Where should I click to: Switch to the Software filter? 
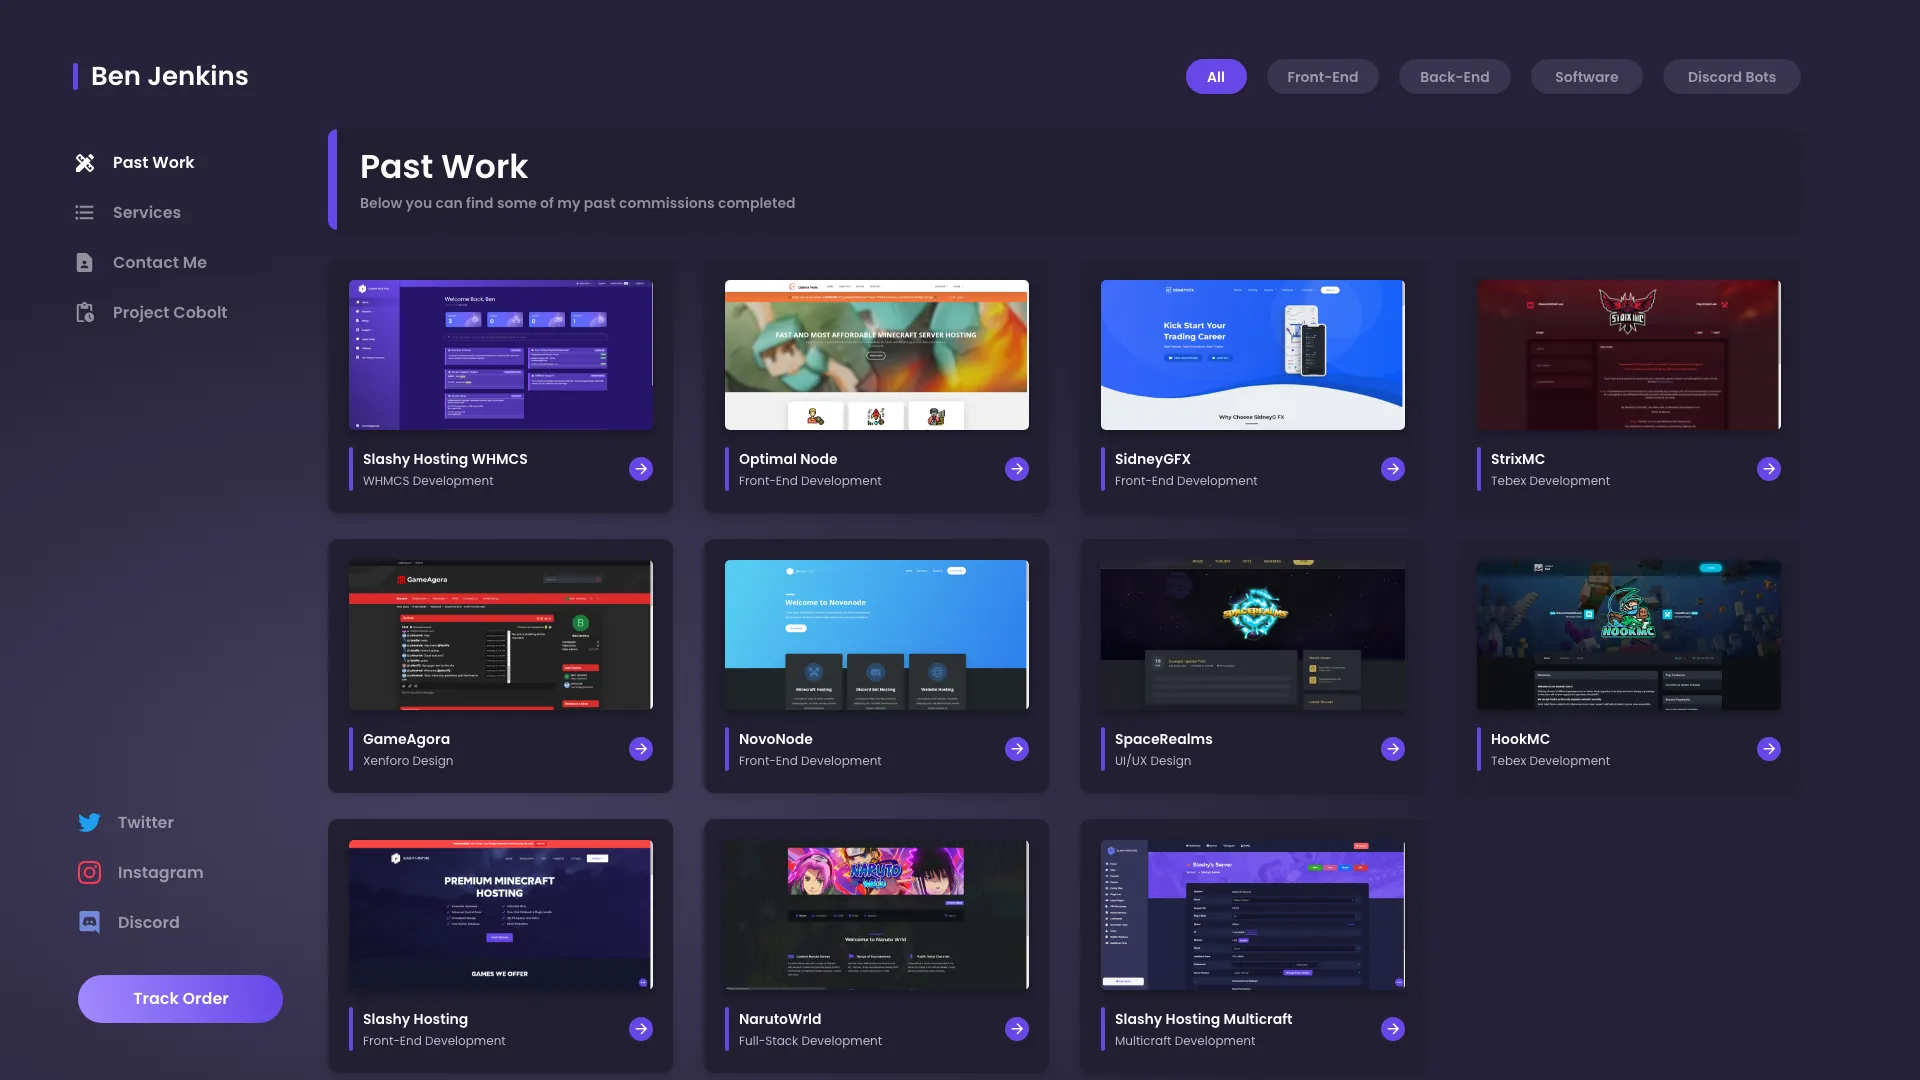(x=1587, y=77)
